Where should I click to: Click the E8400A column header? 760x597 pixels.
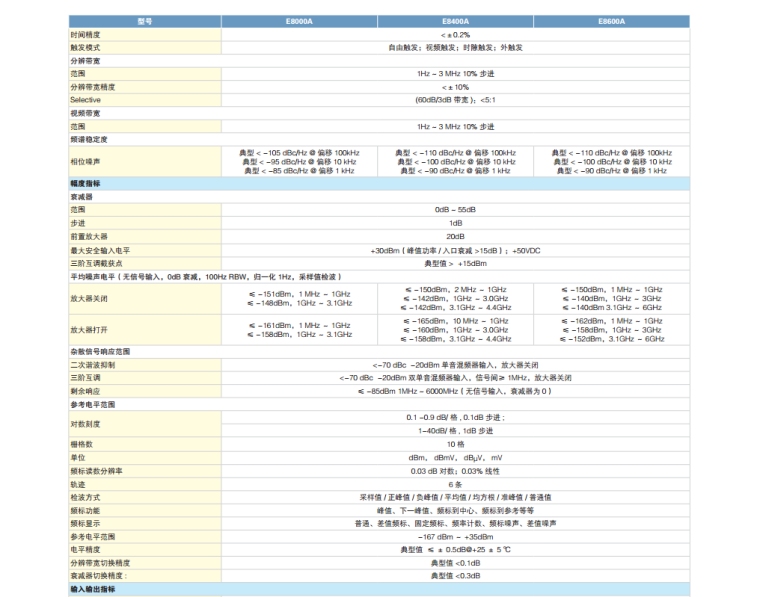click(x=455, y=21)
